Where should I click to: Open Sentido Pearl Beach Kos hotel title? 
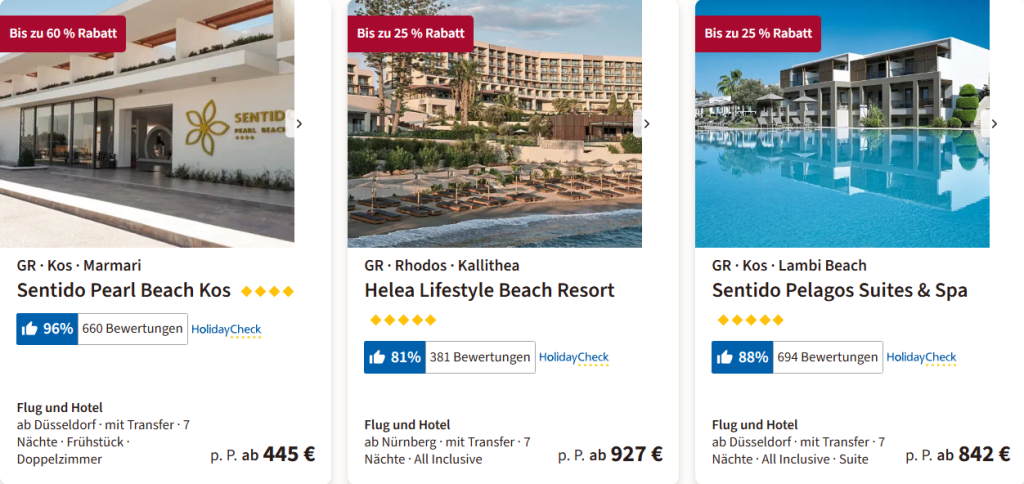coord(124,291)
